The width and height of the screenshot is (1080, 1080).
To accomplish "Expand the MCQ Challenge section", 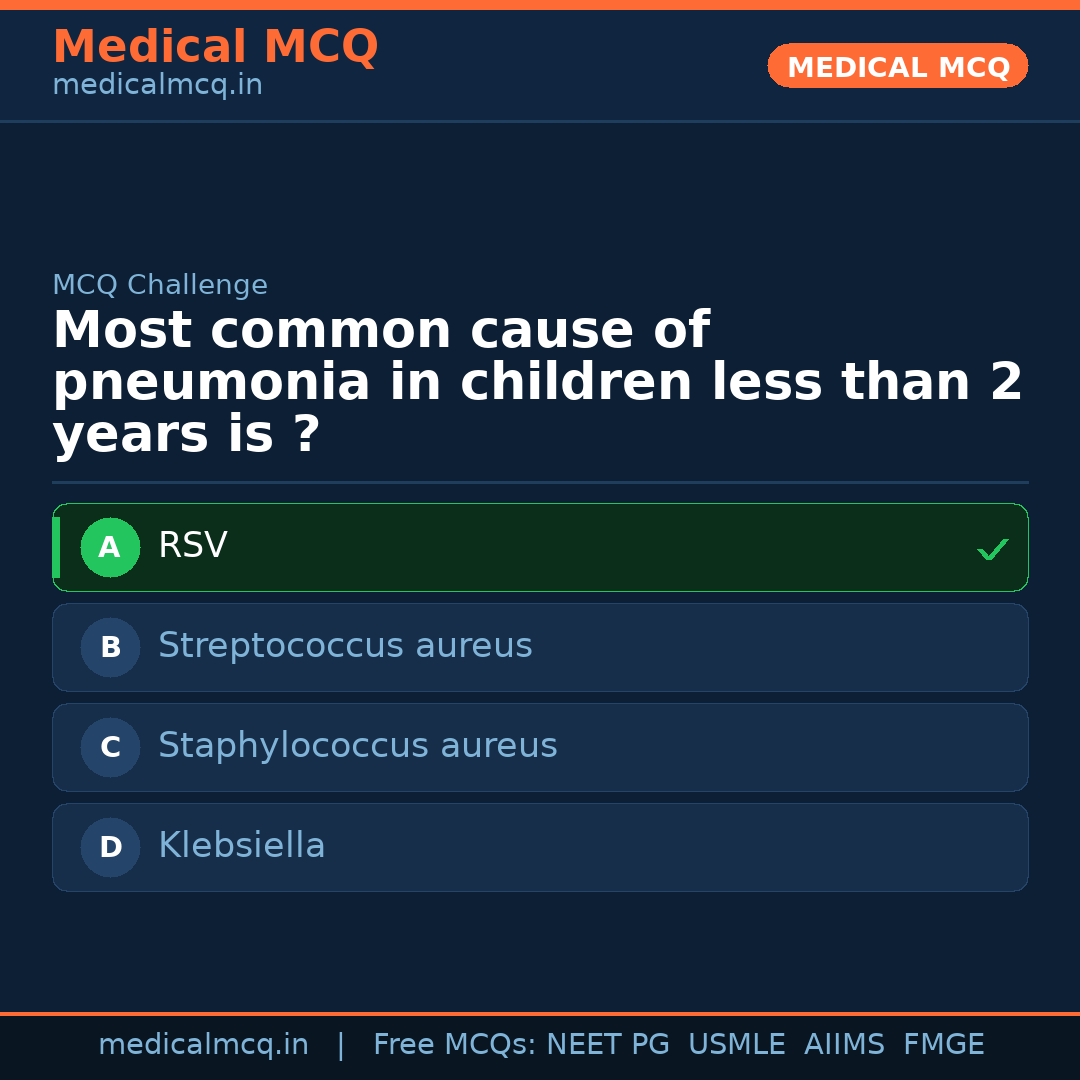I will (x=160, y=285).
